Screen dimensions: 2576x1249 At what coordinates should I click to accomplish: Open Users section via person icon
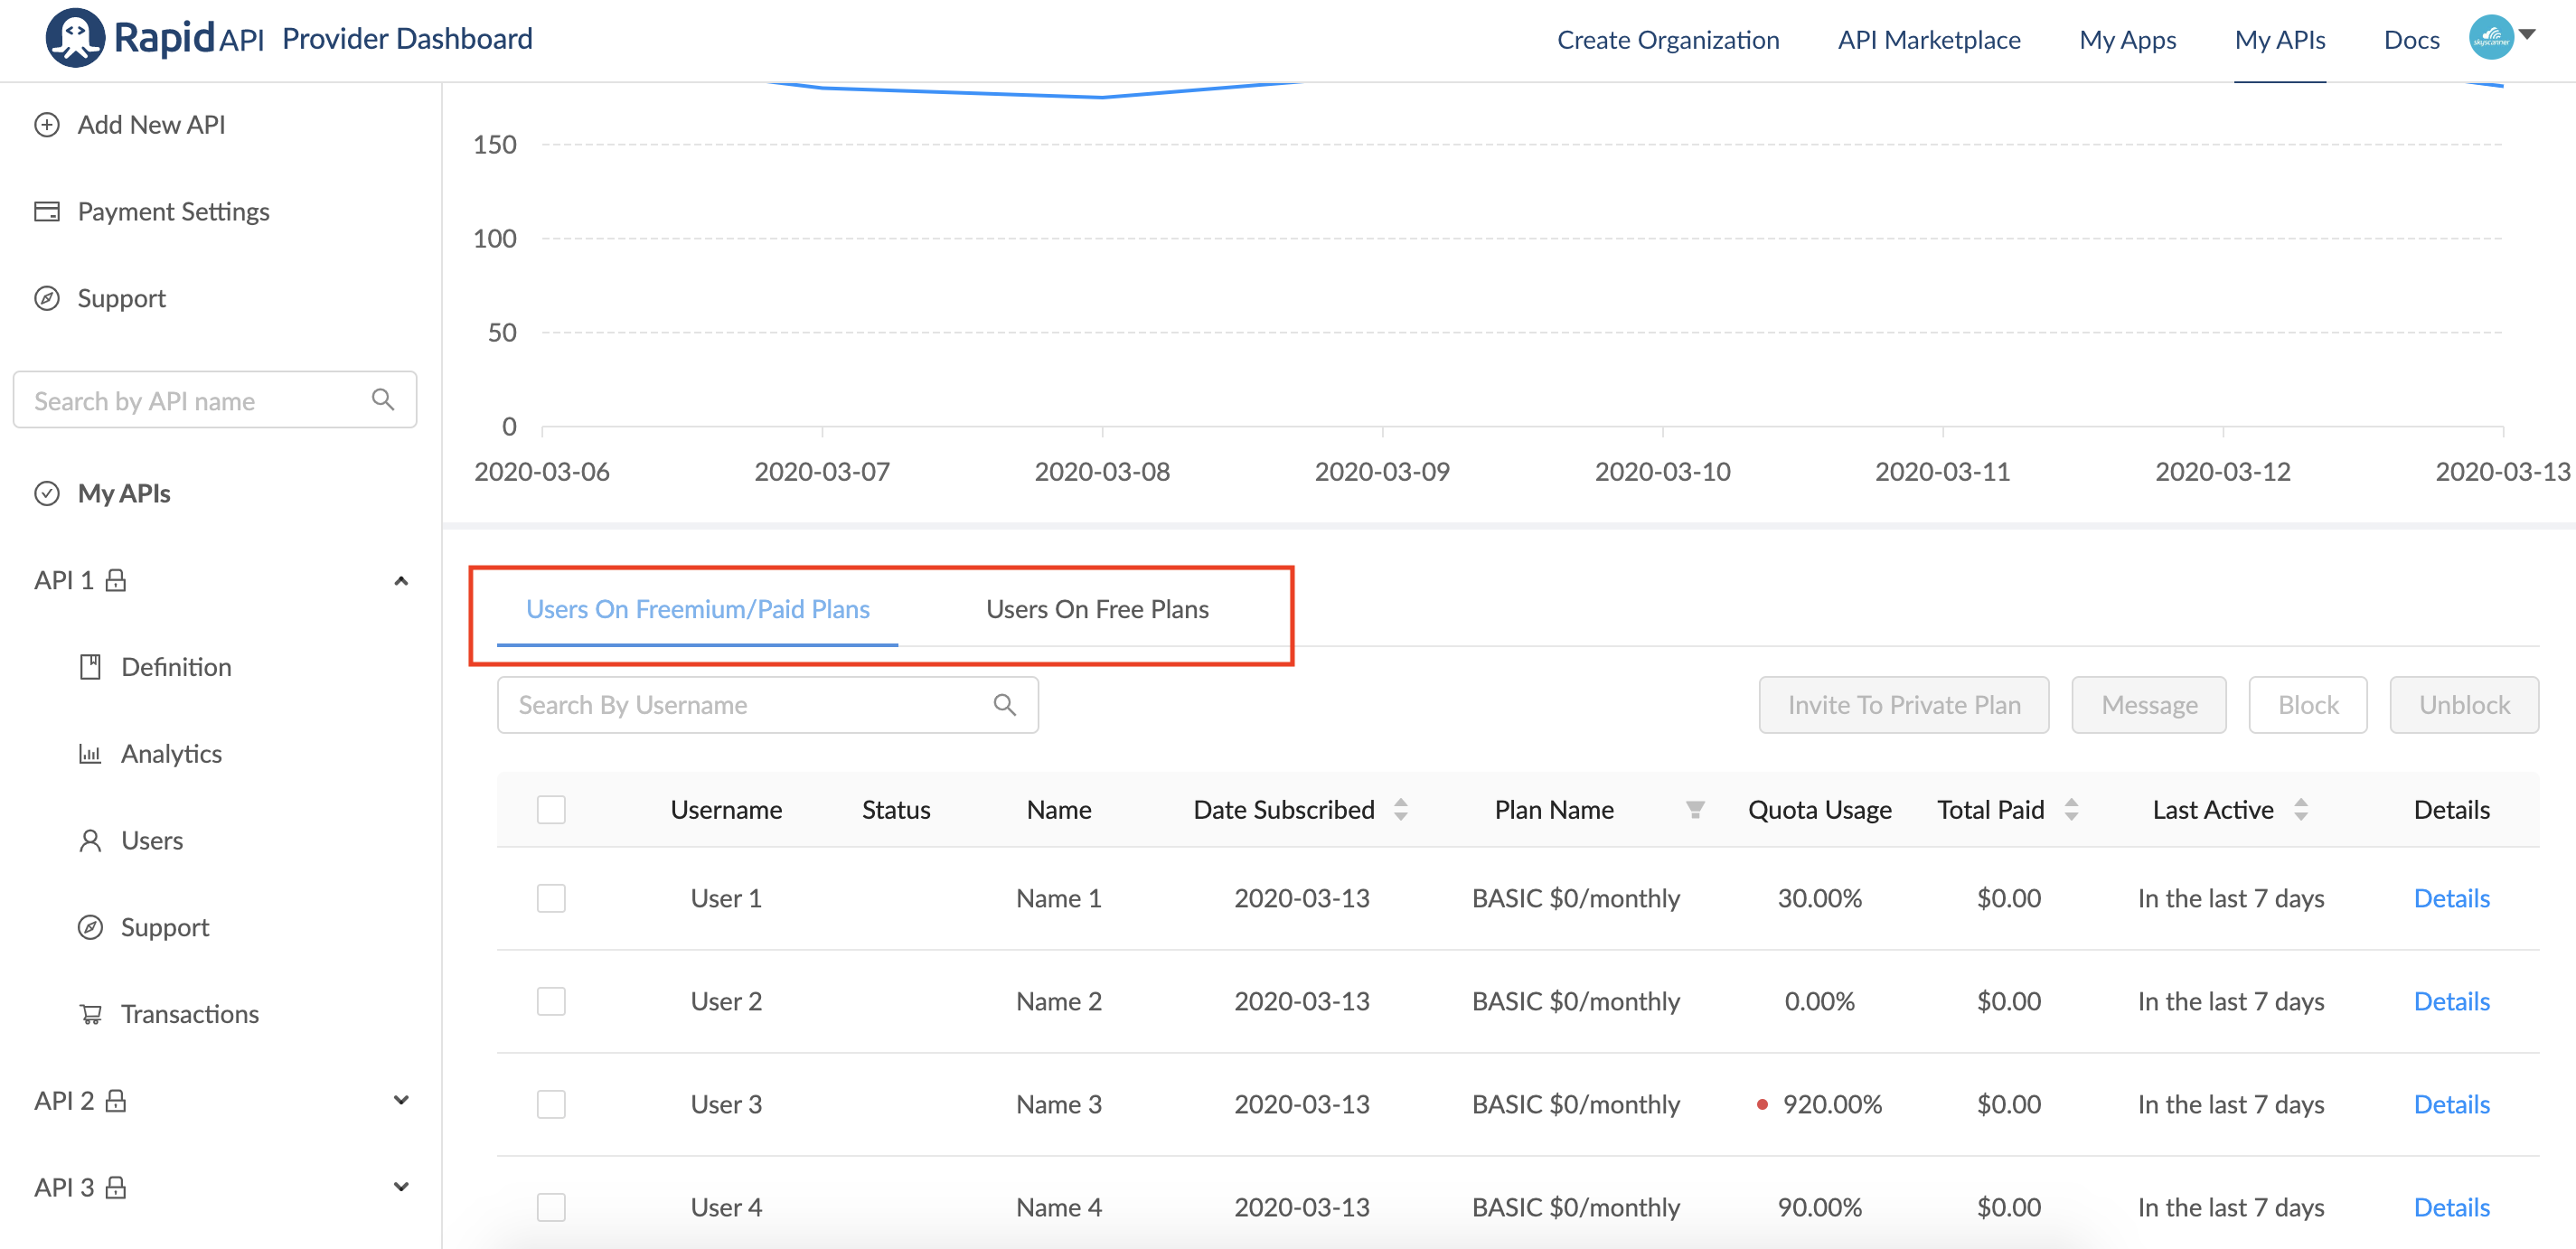(90, 841)
